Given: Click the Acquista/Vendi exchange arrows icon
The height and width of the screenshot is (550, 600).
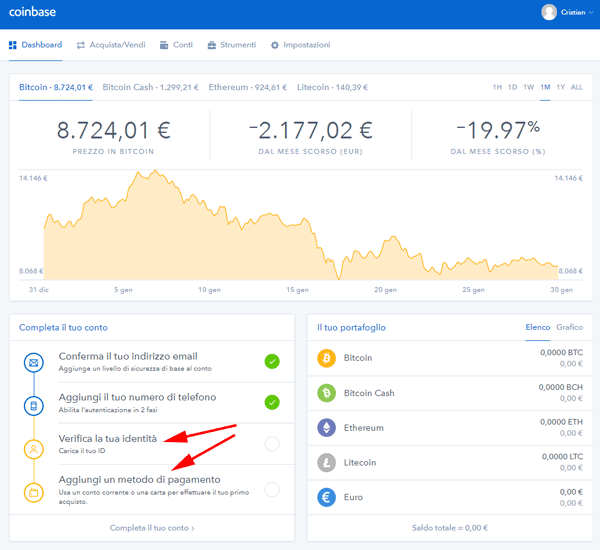Looking at the screenshot, I should (x=81, y=45).
